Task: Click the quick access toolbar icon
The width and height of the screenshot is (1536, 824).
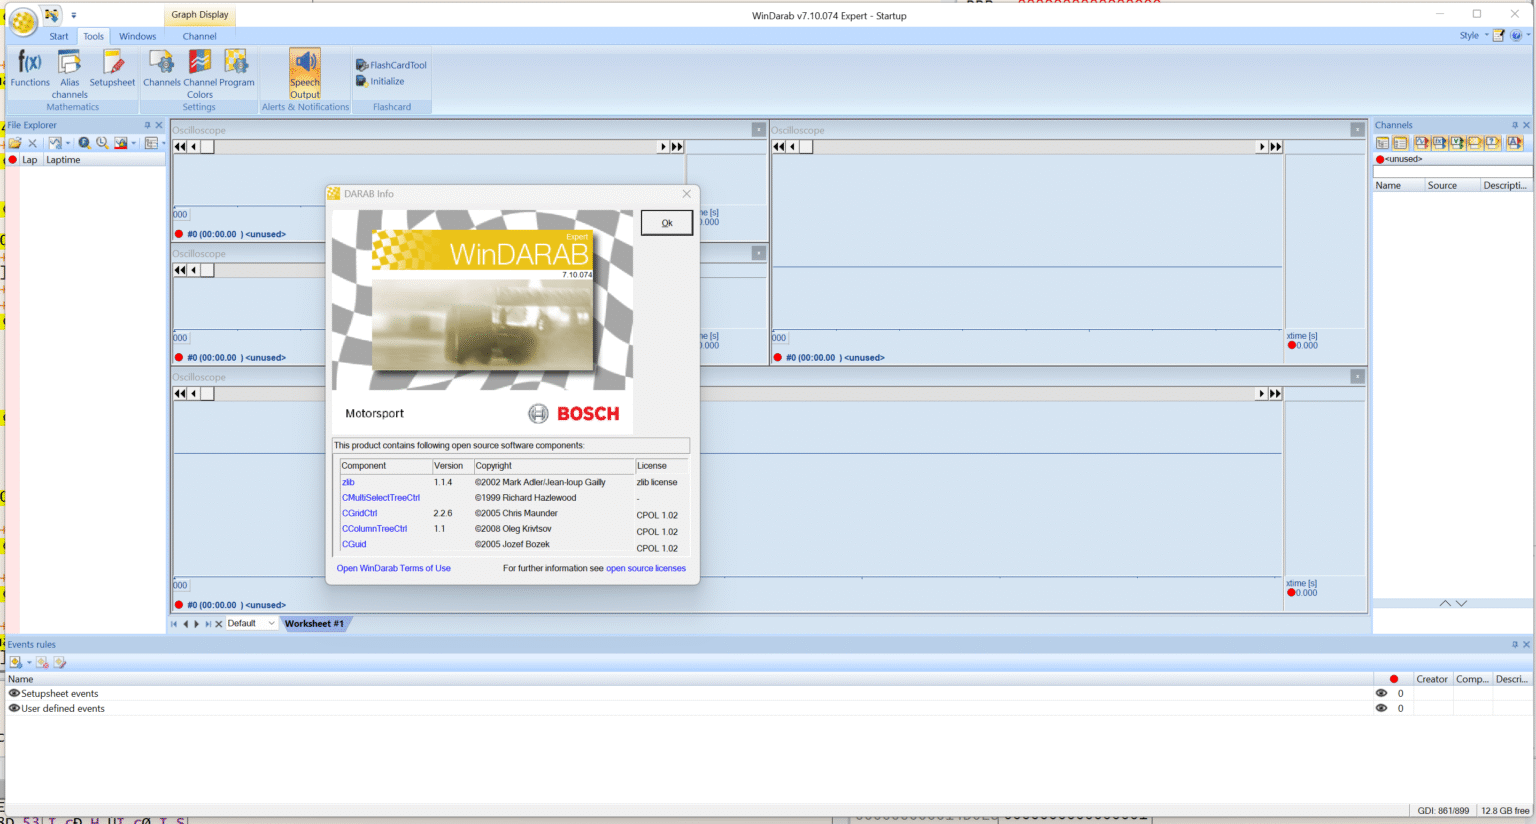Action: 51,15
